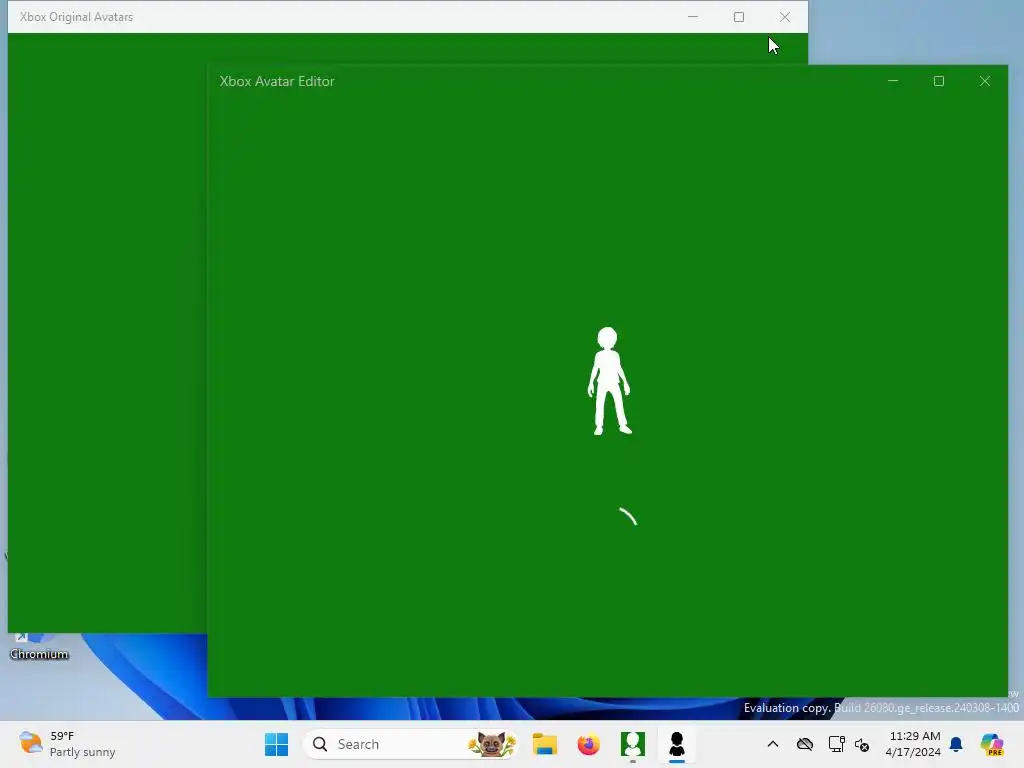Launch Firefox from the taskbar
Viewport: 1024px width, 768px height.
point(588,744)
